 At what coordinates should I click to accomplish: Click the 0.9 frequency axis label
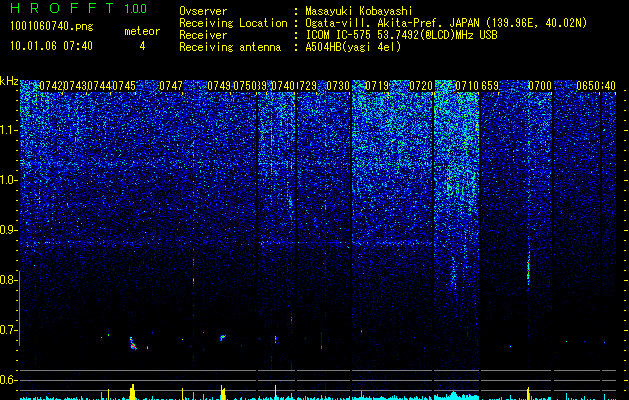[8, 230]
